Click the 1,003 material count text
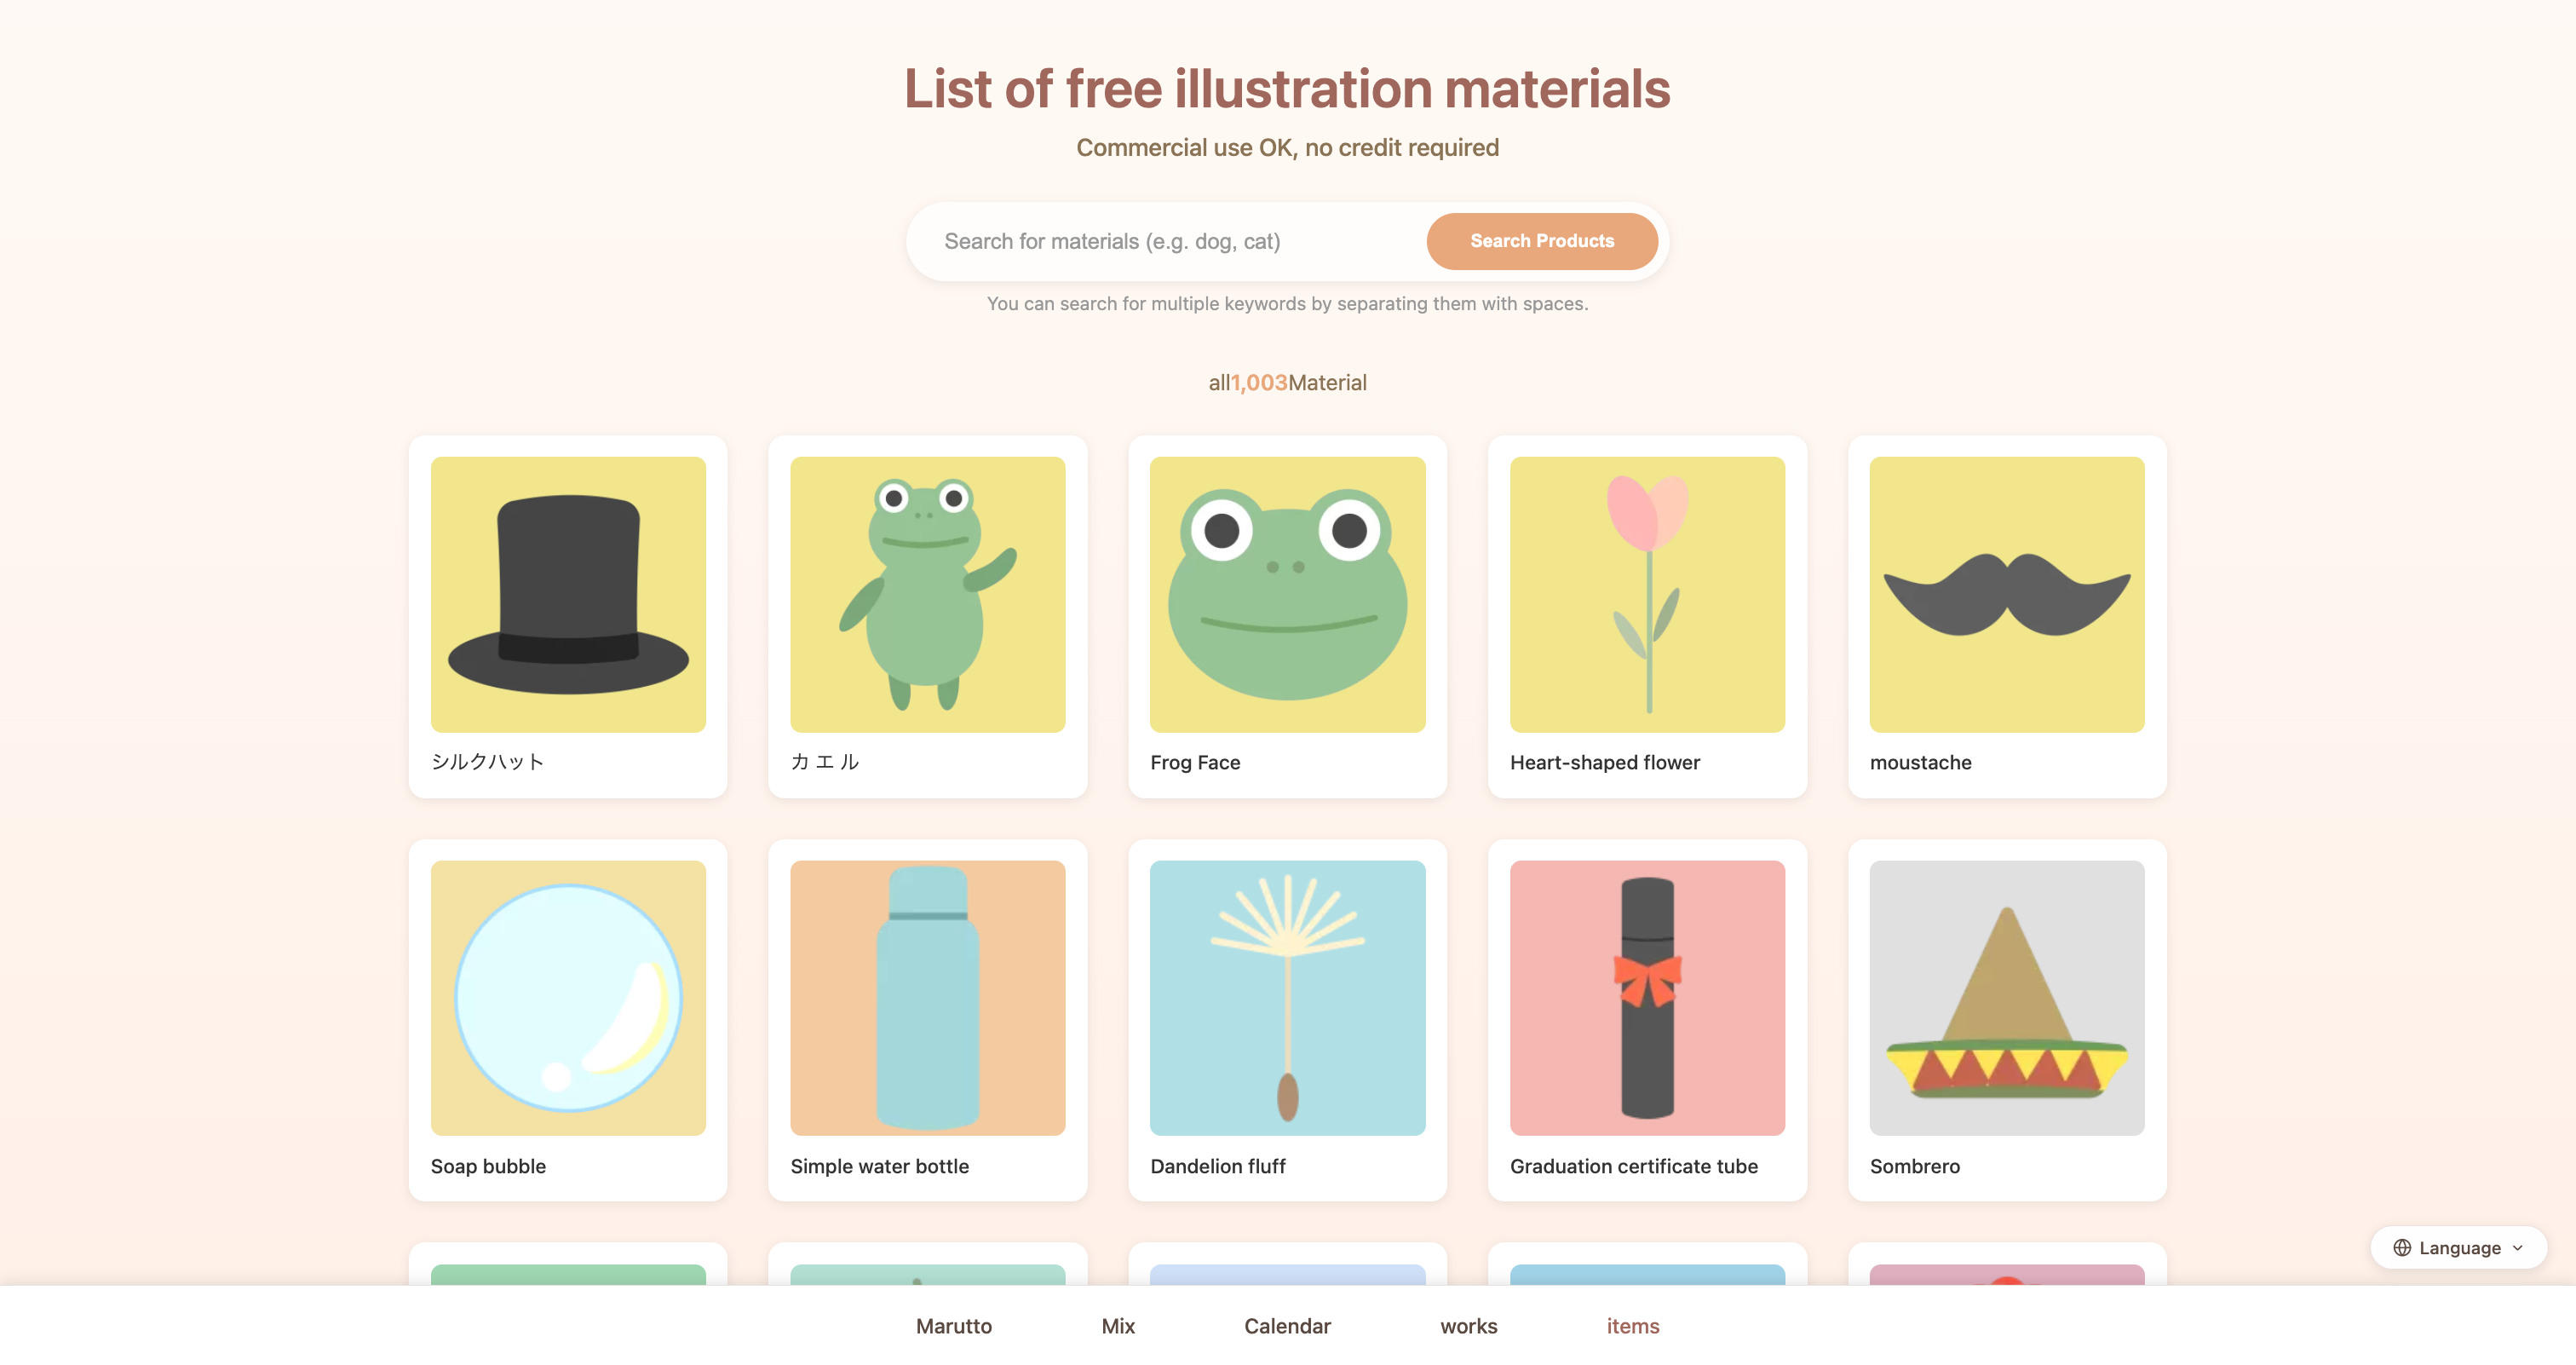Screen dimensions: 2576x1365 [x=1259, y=383]
